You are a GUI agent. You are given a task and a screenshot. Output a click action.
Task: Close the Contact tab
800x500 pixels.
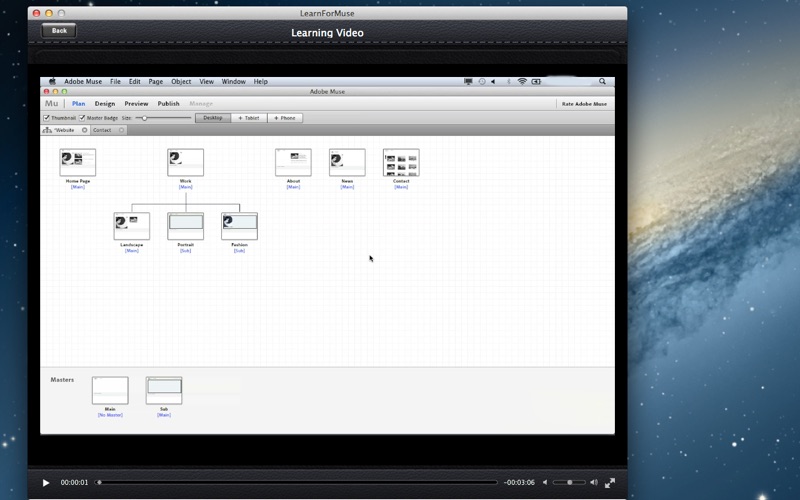click(121, 130)
